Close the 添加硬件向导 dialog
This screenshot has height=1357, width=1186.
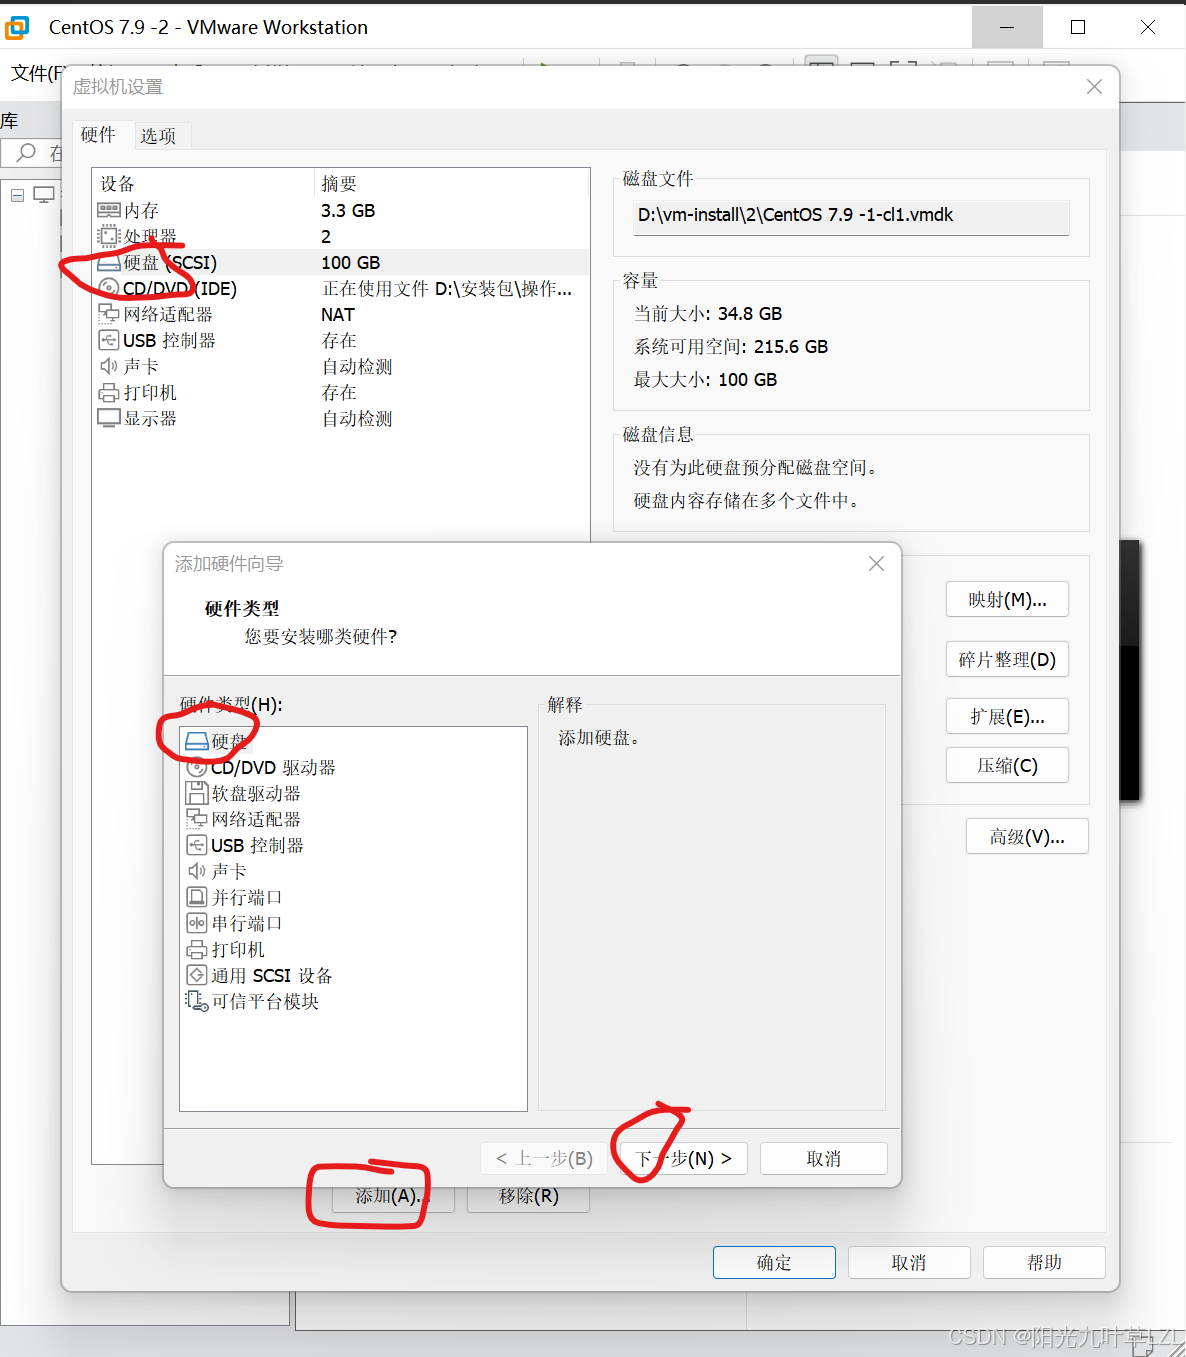point(876,564)
